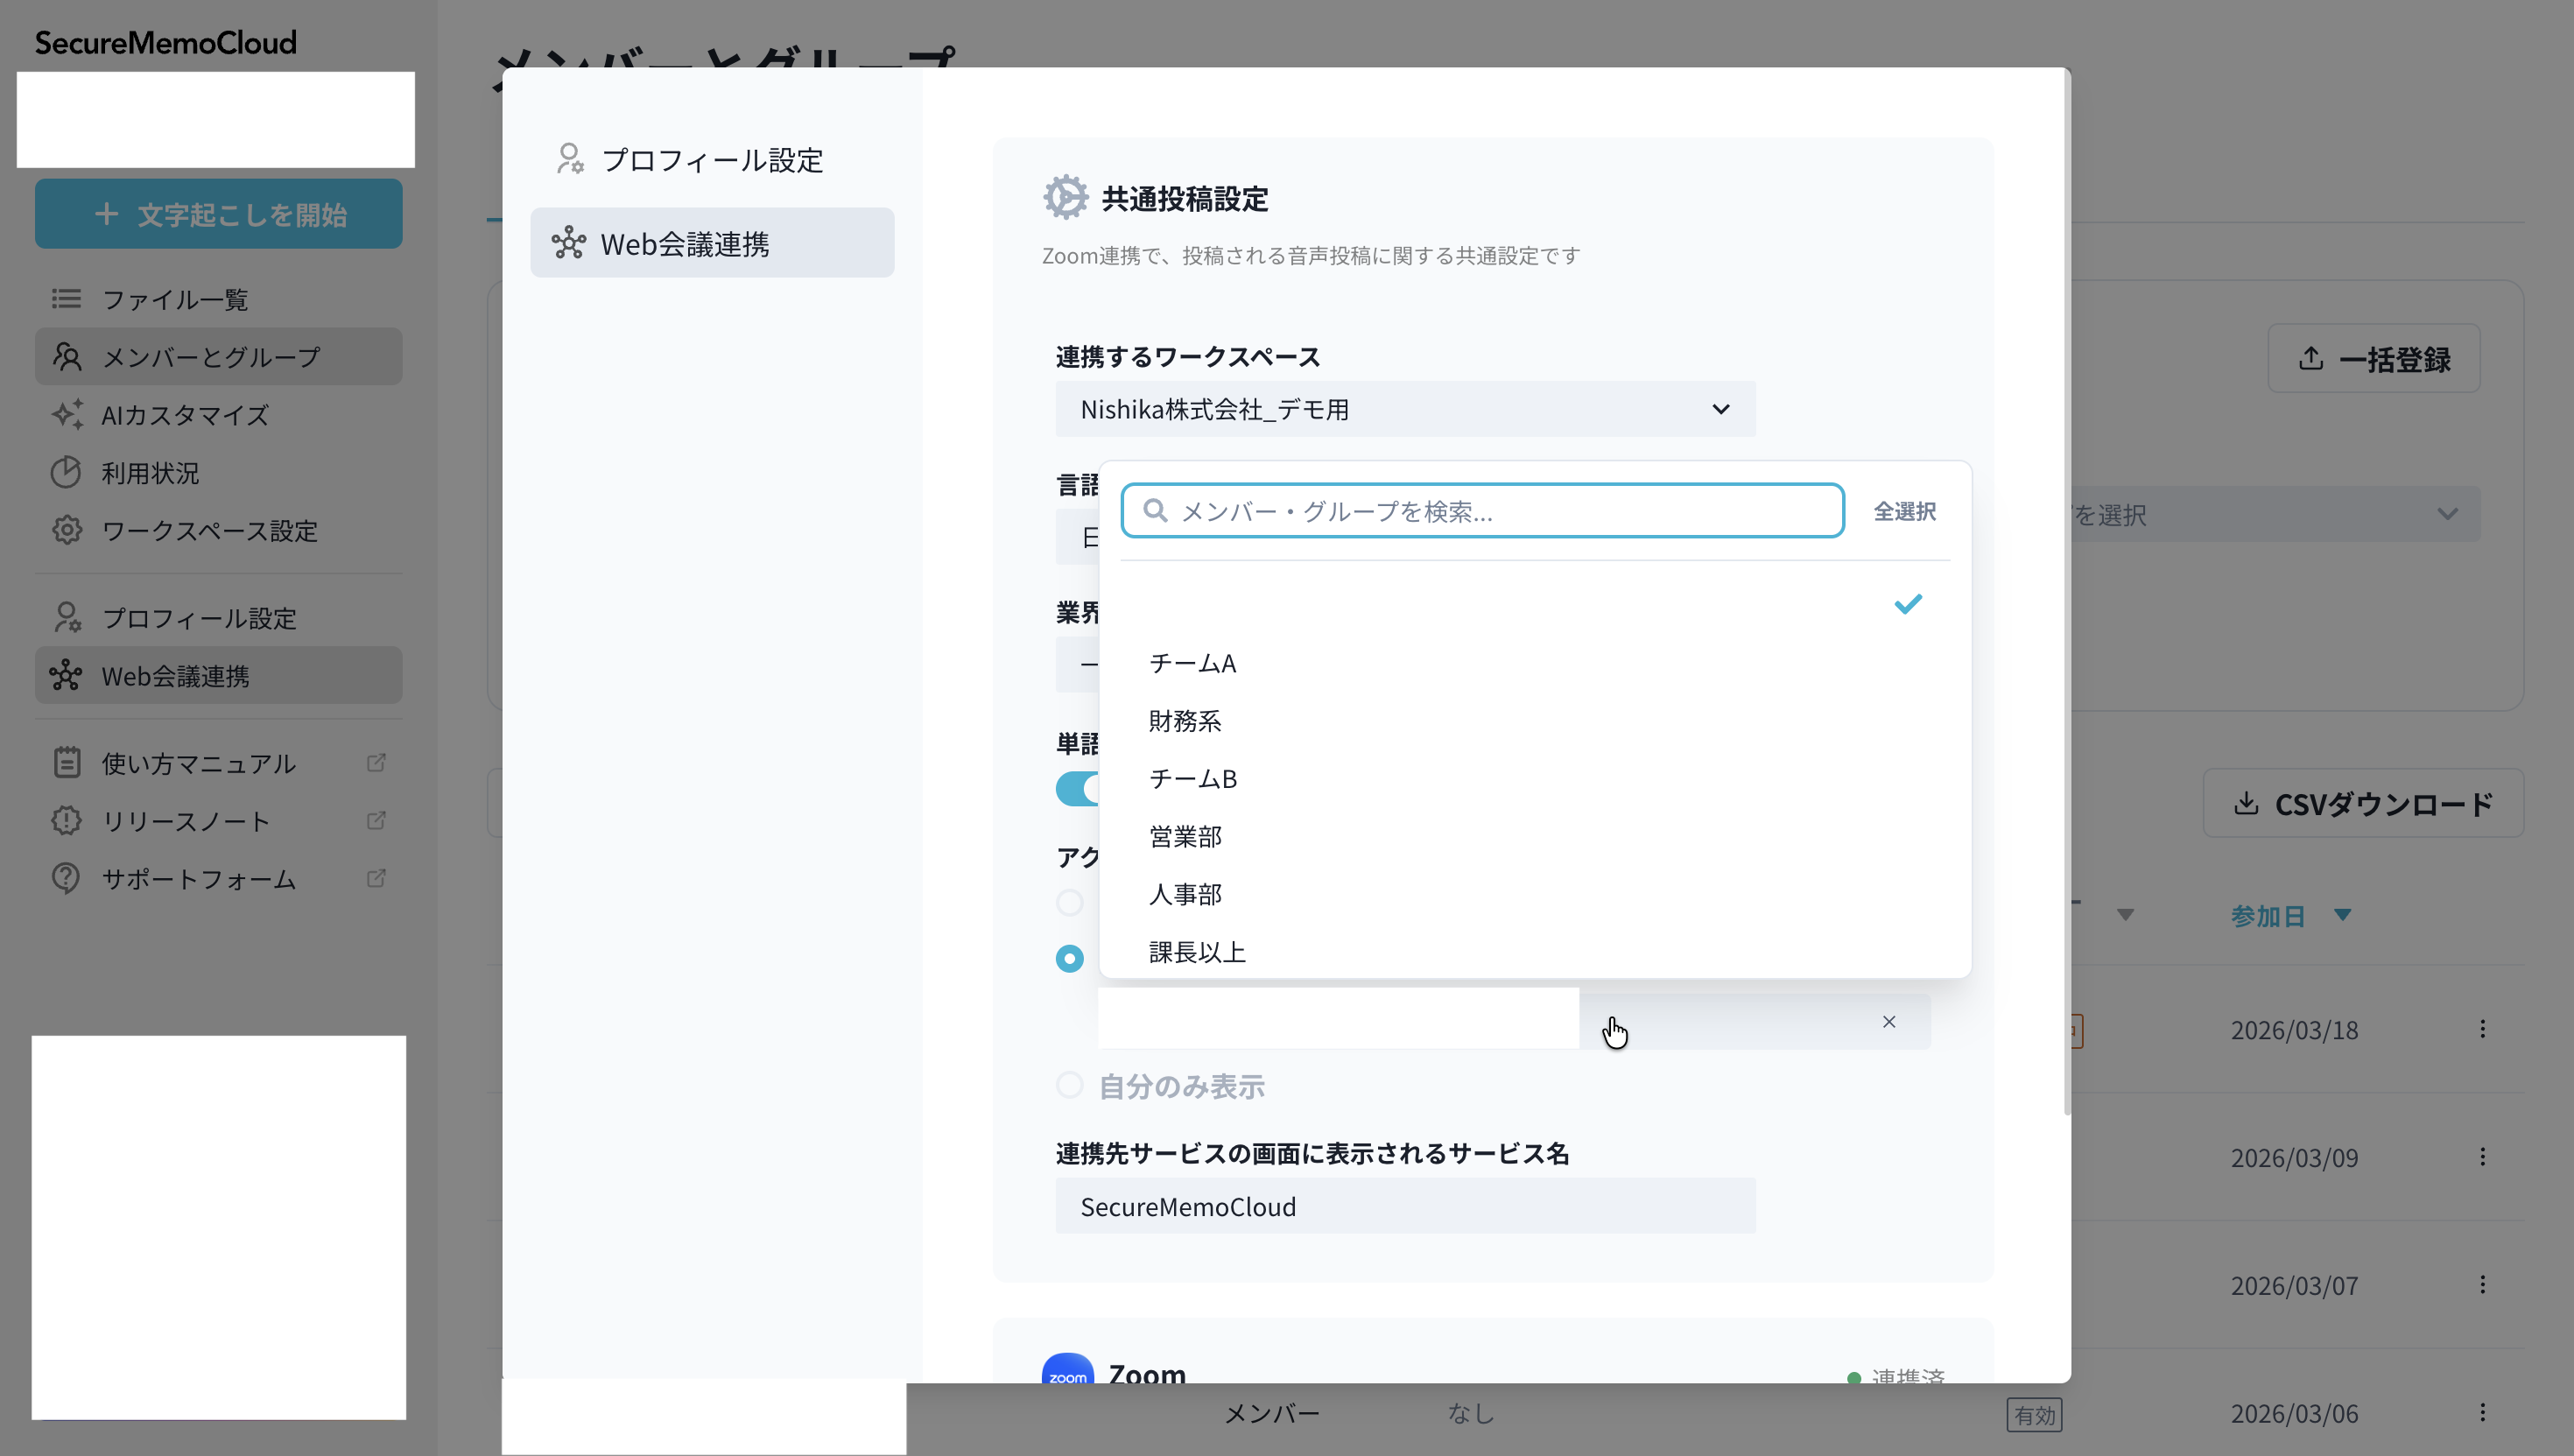
Task: Uncheck the selected group via its checkmark
Action: [1908, 604]
